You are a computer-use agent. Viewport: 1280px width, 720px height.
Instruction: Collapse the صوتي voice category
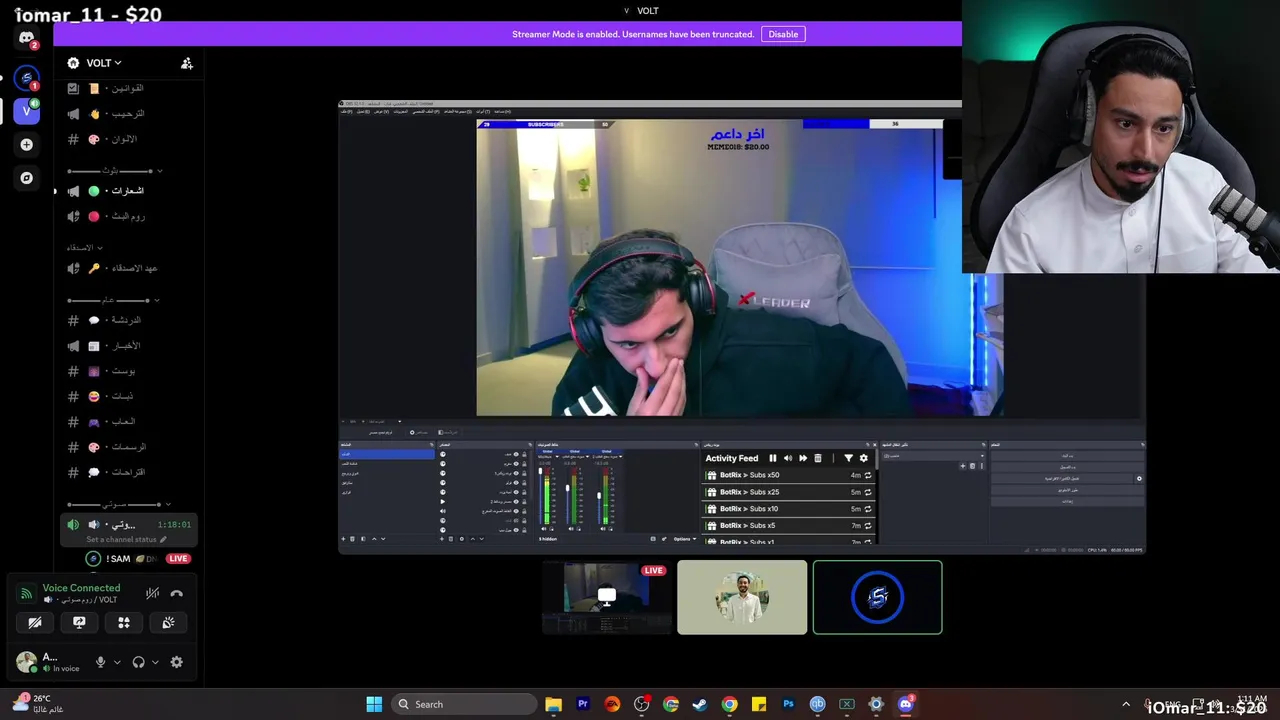click(118, 504)
